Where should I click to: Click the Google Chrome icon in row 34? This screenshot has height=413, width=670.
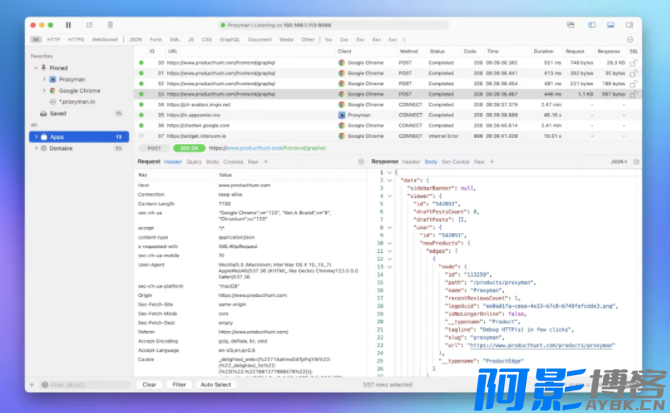click(x=341, y=105)
